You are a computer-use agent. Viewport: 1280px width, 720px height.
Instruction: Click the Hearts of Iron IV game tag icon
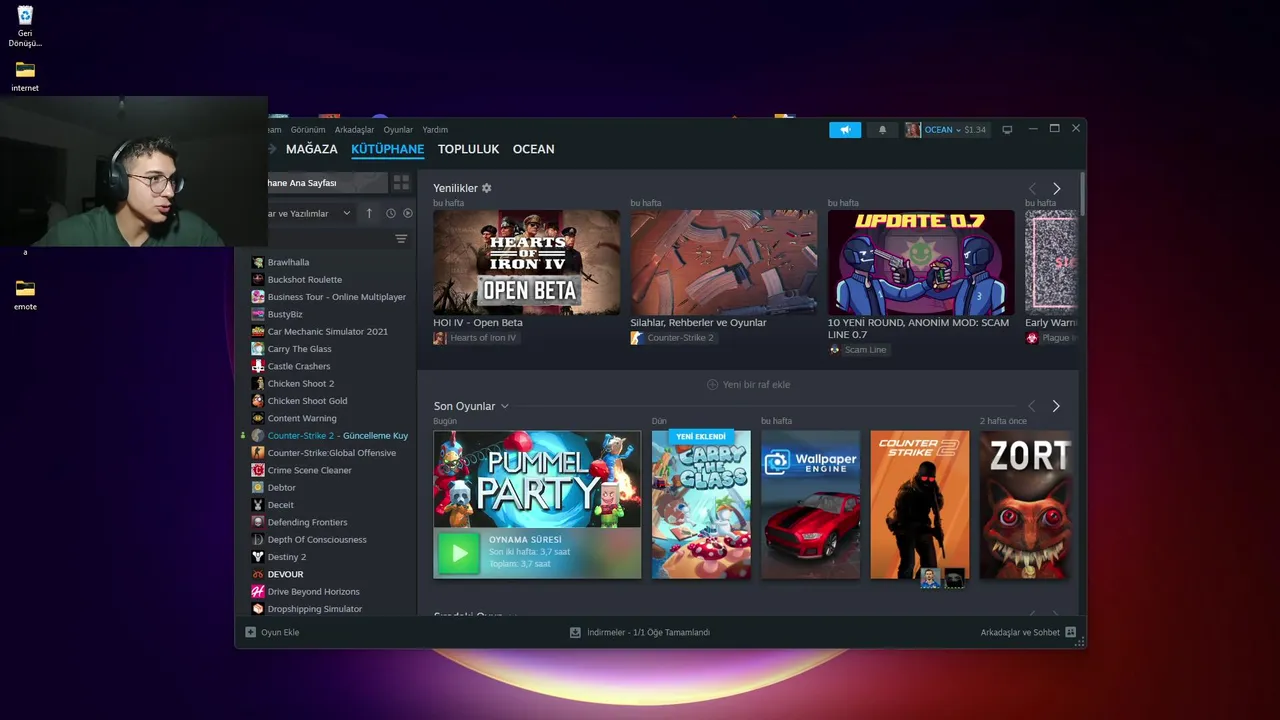pos(439,338)
